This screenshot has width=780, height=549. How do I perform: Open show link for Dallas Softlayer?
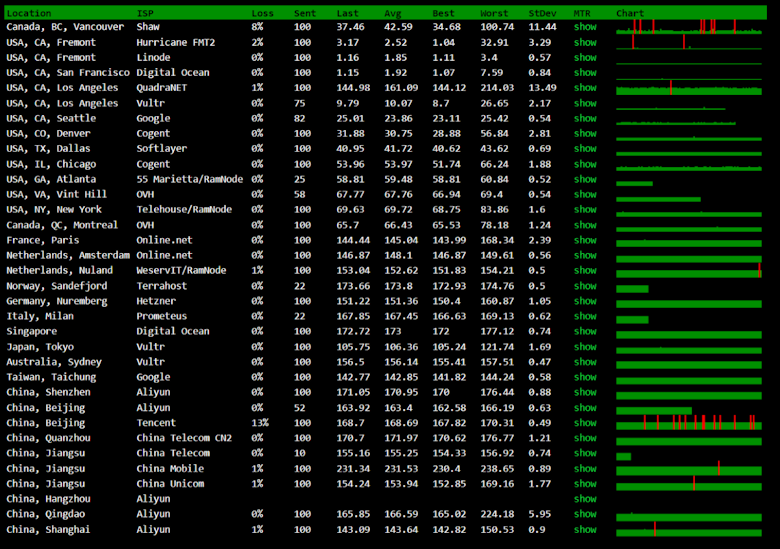(x=584, y=149)
